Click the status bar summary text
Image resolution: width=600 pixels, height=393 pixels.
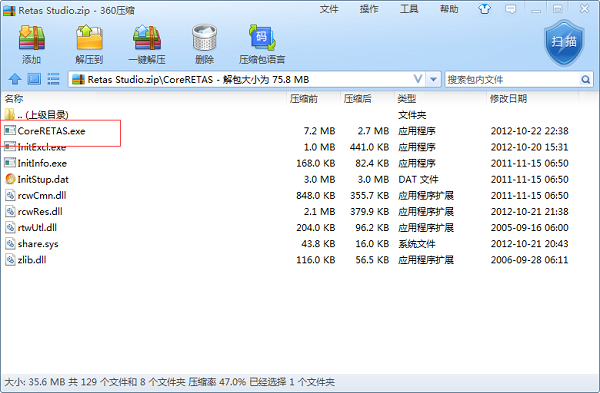[169, 382]
